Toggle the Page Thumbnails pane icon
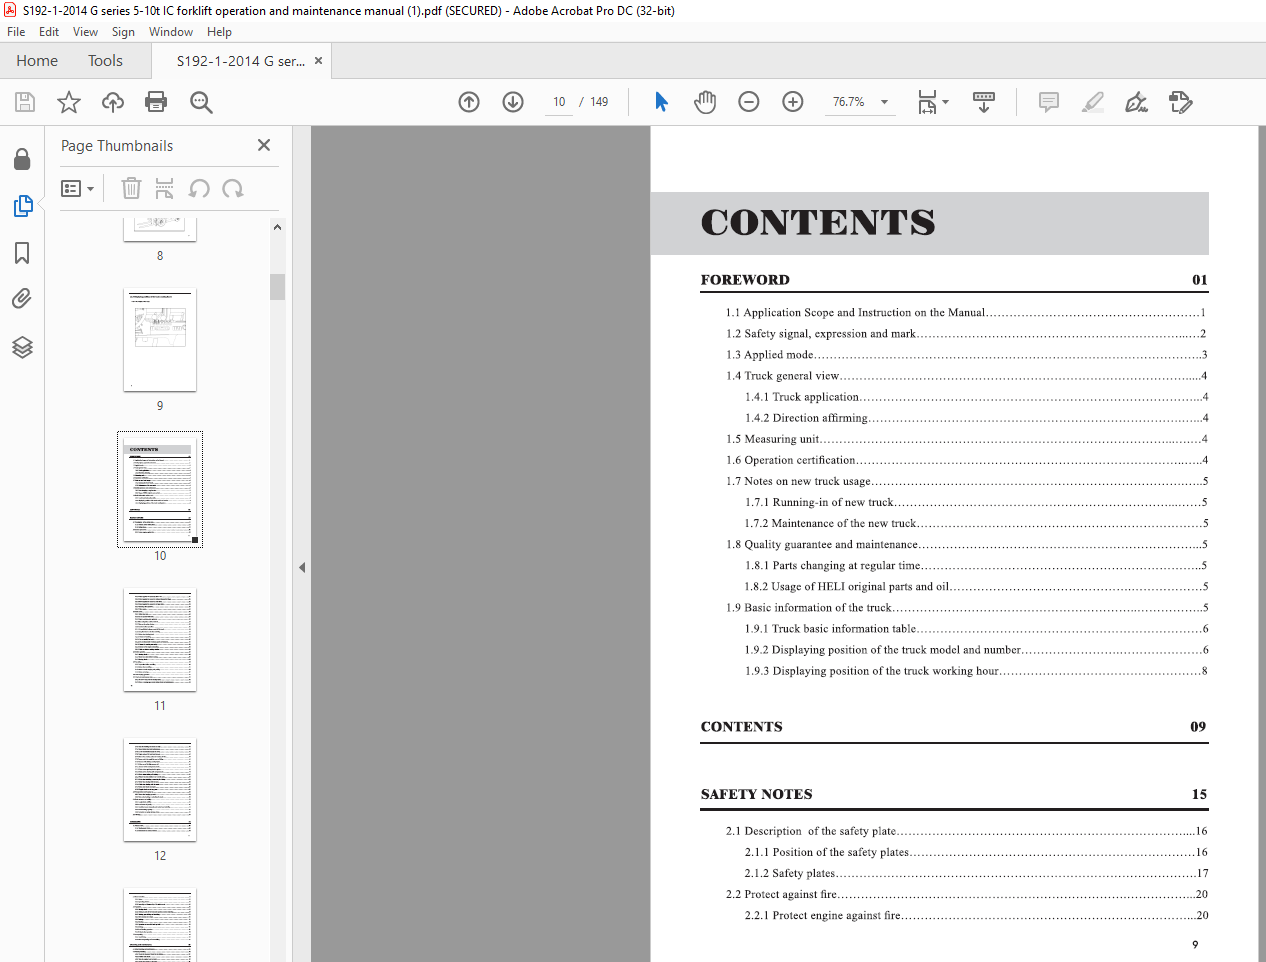This screenshot has height=962, width=1266. [22, 206]
